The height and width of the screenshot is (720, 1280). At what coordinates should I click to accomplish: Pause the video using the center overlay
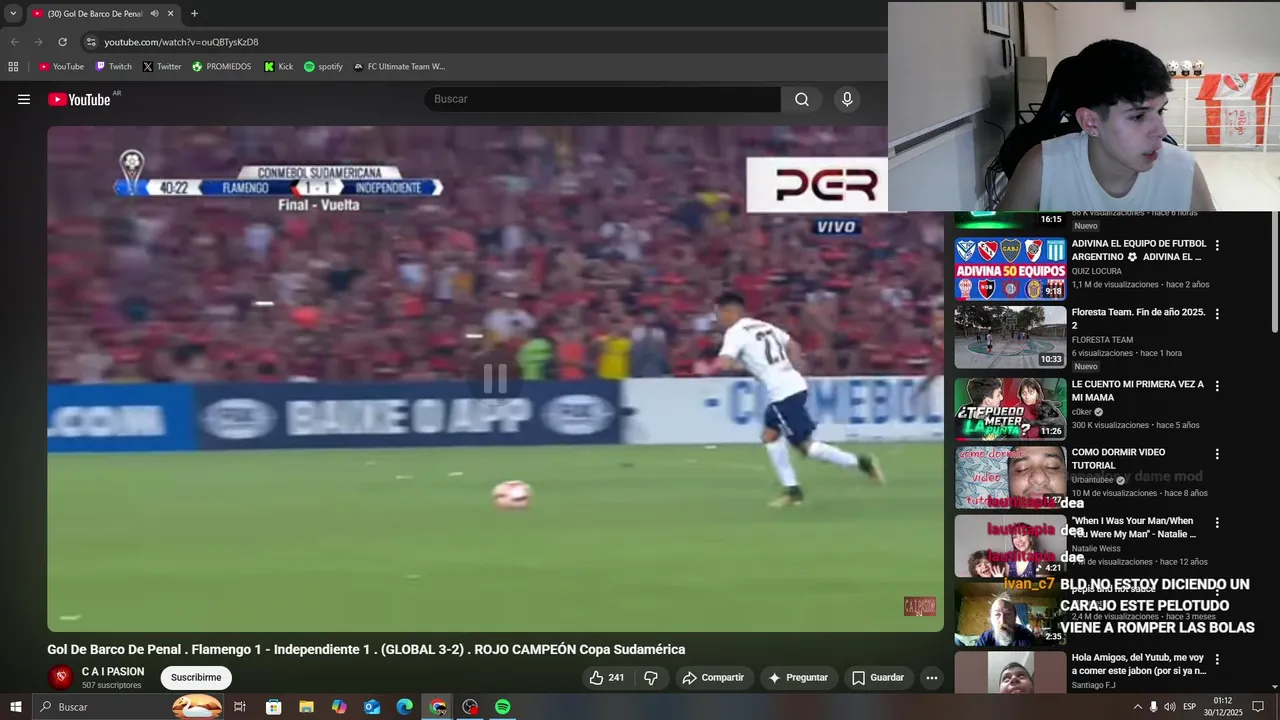pyautogui.click(x=495, y=378)
